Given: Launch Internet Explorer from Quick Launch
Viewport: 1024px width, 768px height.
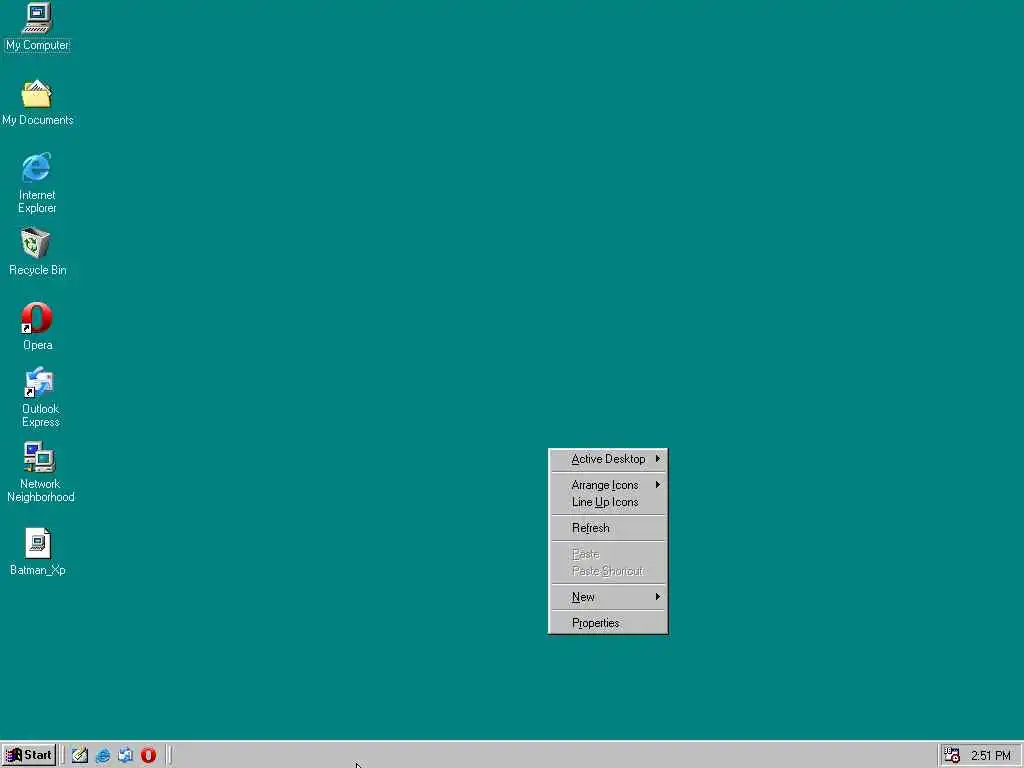Looking at the screenshot, I should 103,755.
